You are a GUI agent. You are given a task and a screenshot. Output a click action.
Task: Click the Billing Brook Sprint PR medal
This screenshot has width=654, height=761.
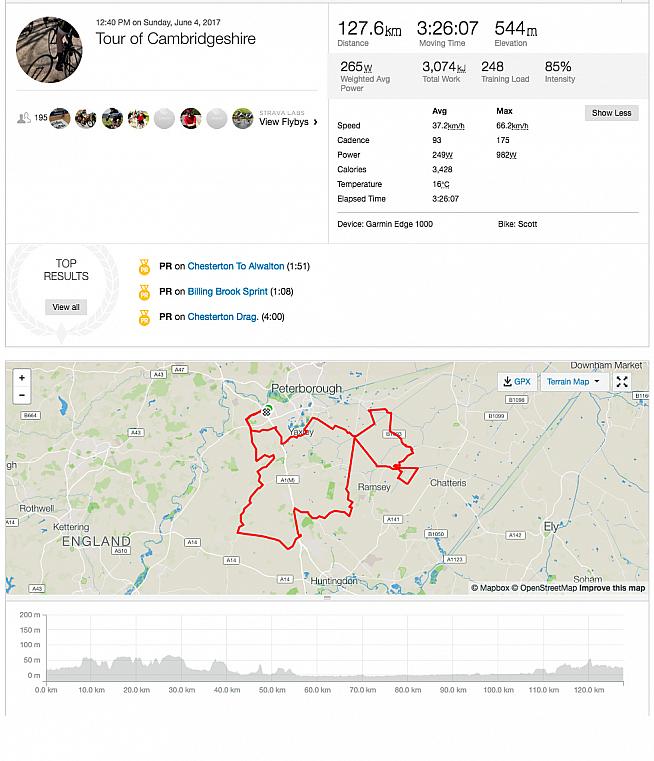pos(144,292)
